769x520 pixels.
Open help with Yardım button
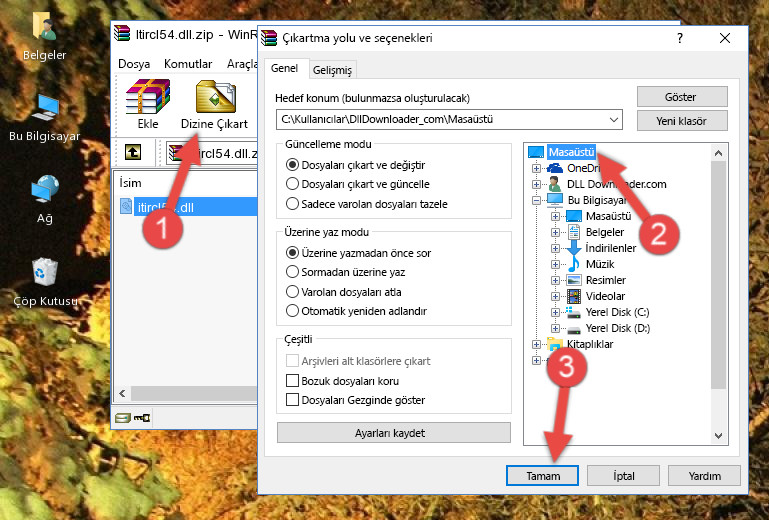tap(704, 476)
